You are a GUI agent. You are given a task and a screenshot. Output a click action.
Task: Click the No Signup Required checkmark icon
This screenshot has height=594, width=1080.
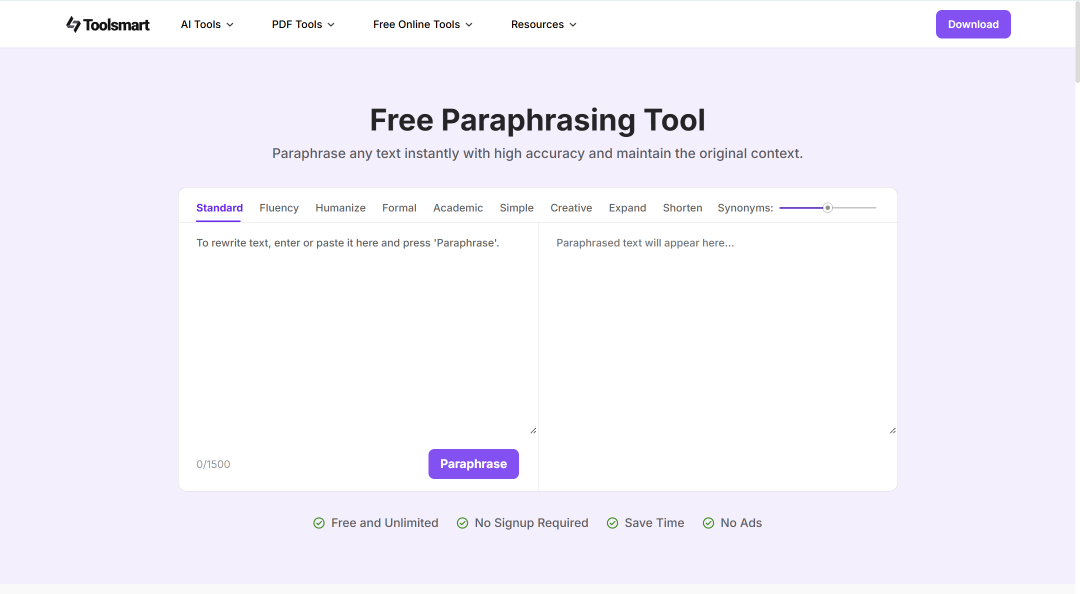(x=462, y=523)
